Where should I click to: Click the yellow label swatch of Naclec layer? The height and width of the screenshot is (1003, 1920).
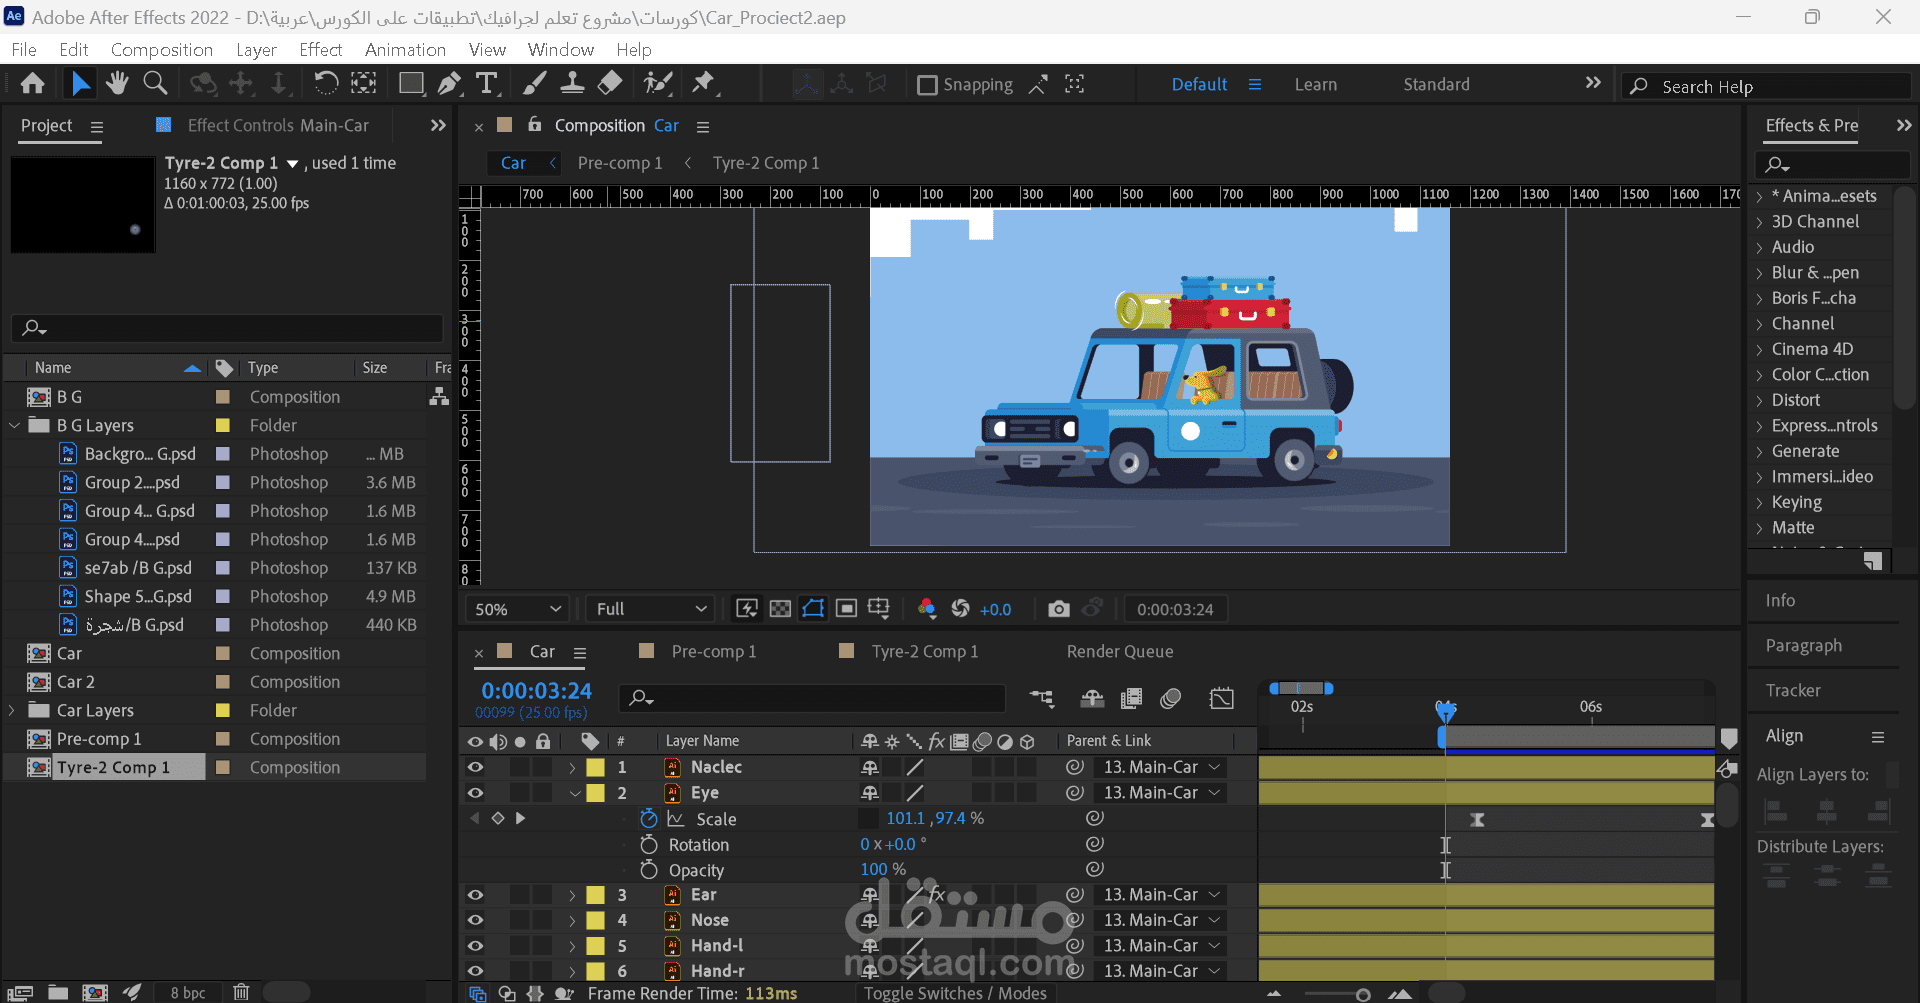tap(595, 767)
